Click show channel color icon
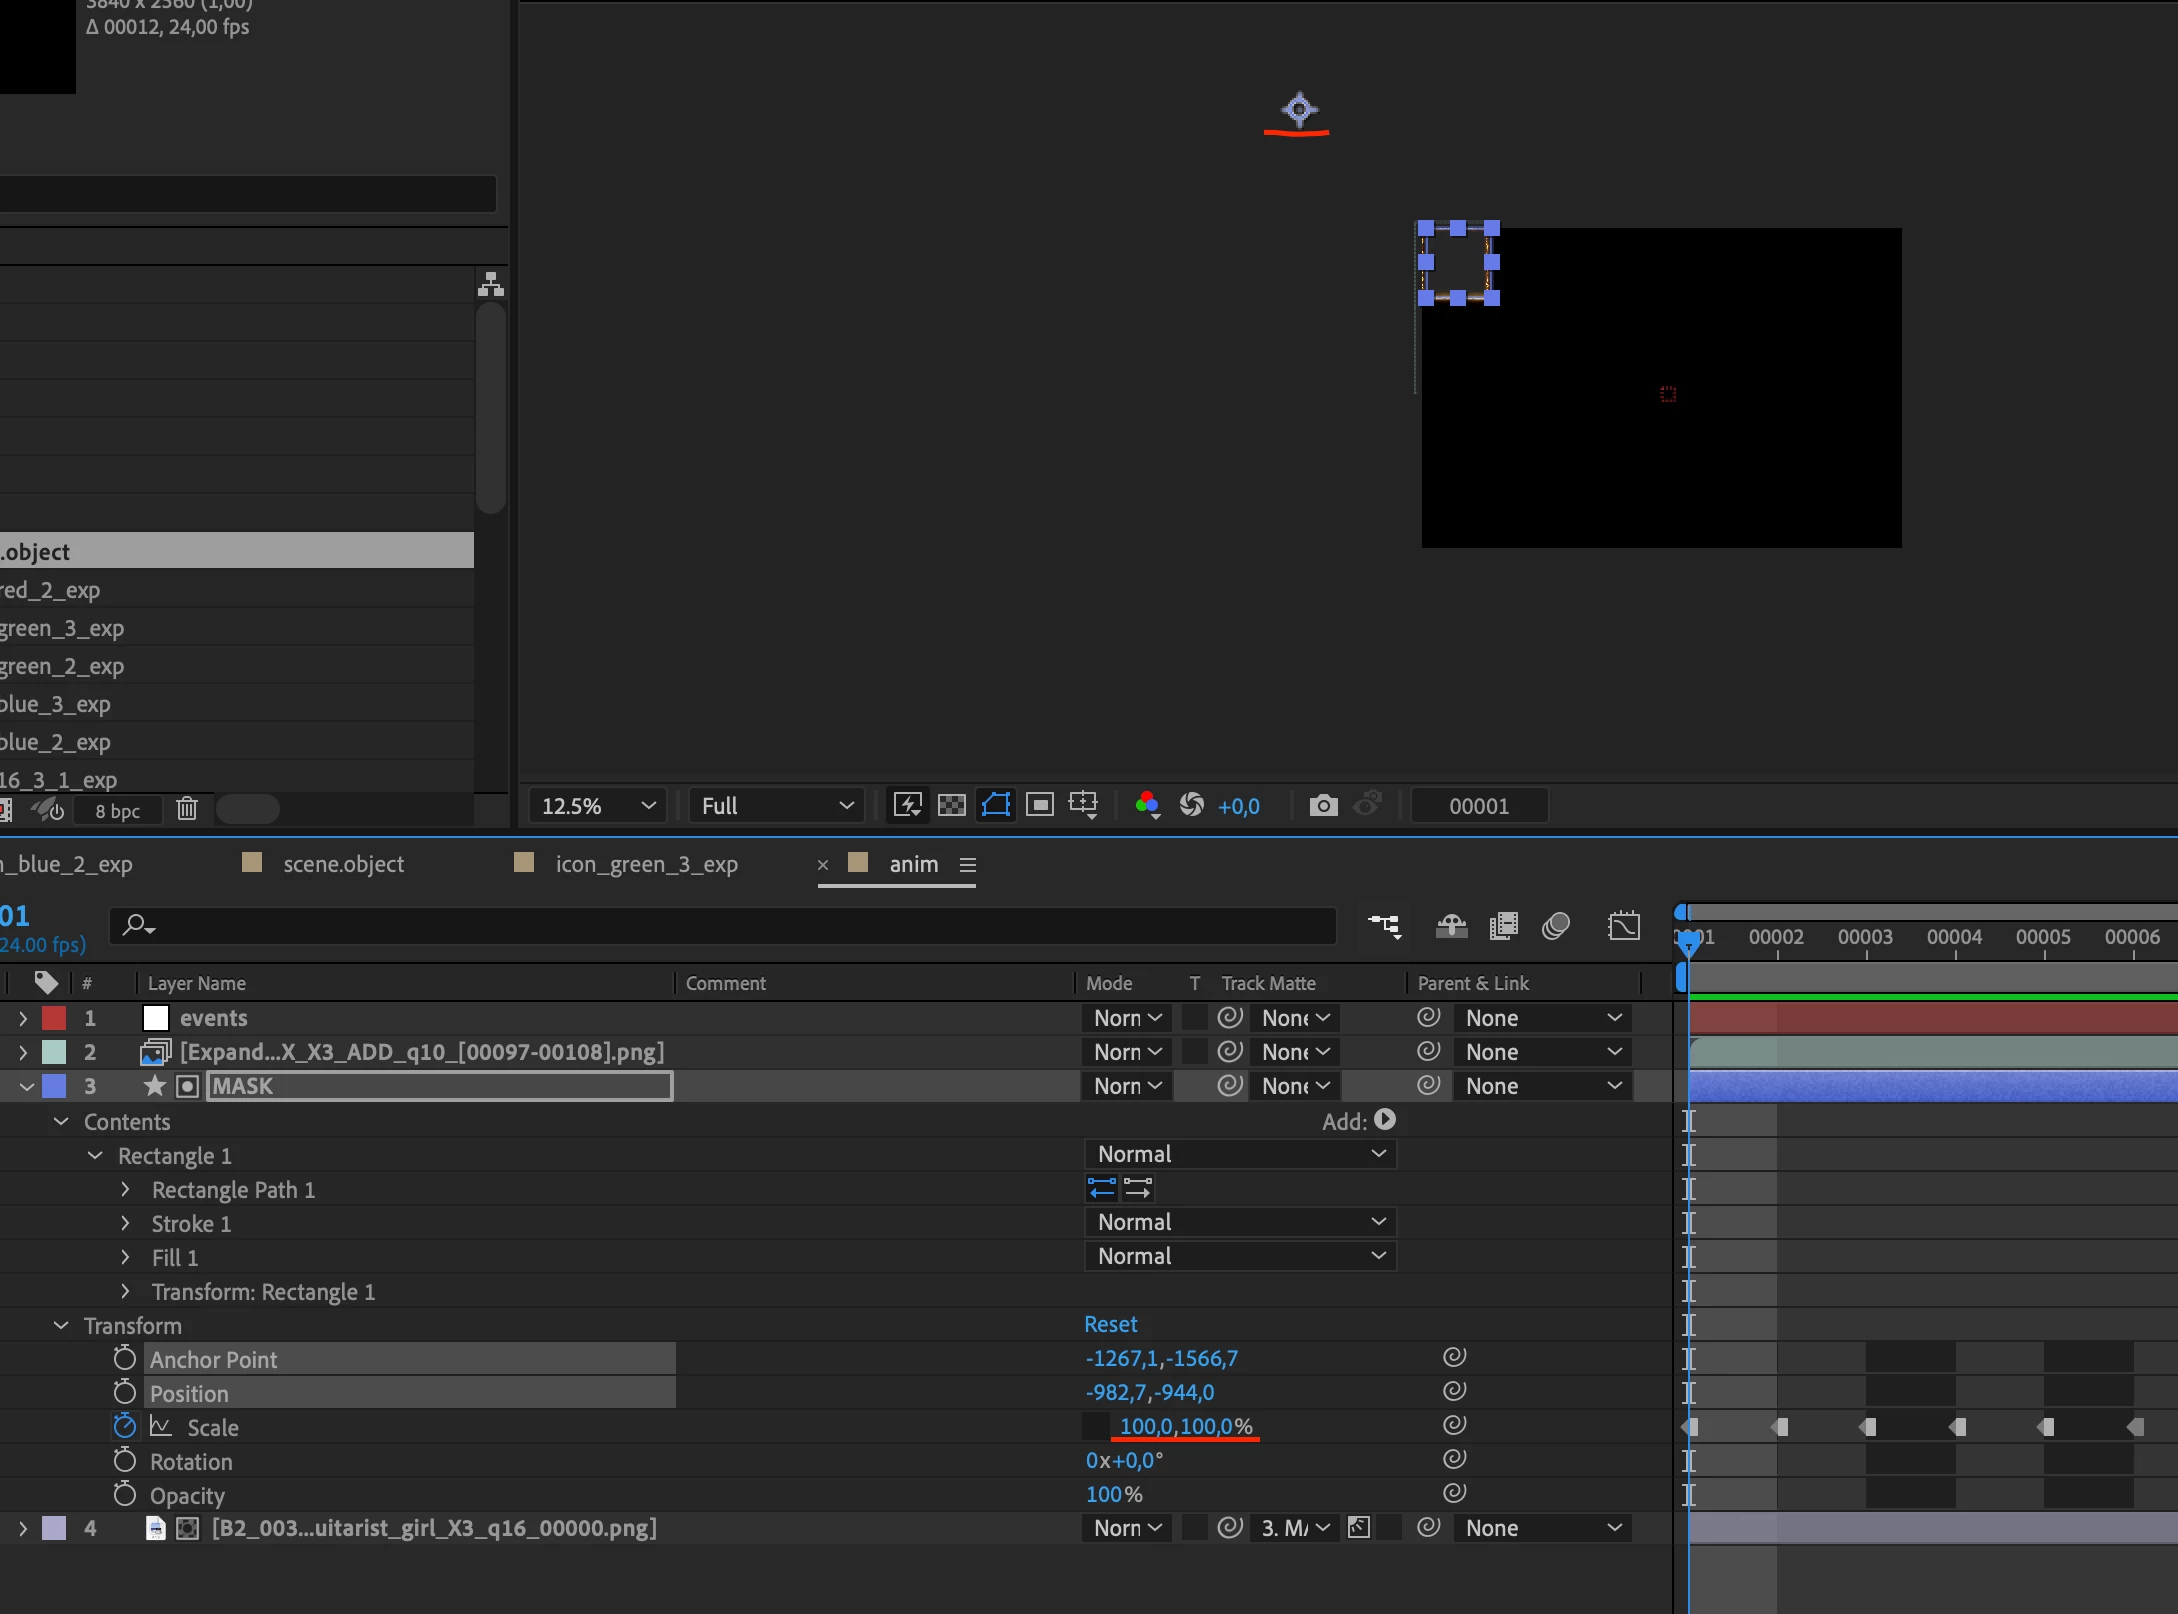 coord(1147,806)
